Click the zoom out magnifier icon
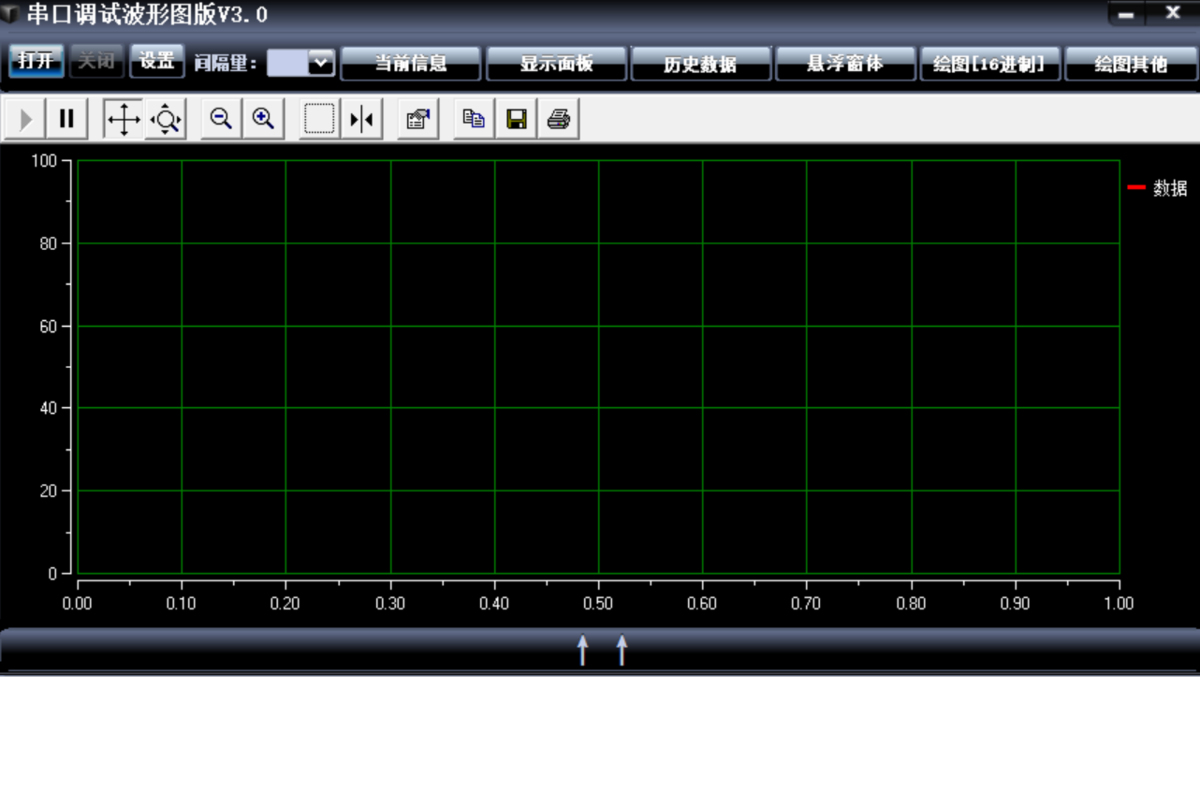The width and height of the screenshot is (1200, 806). coord(221,120)
